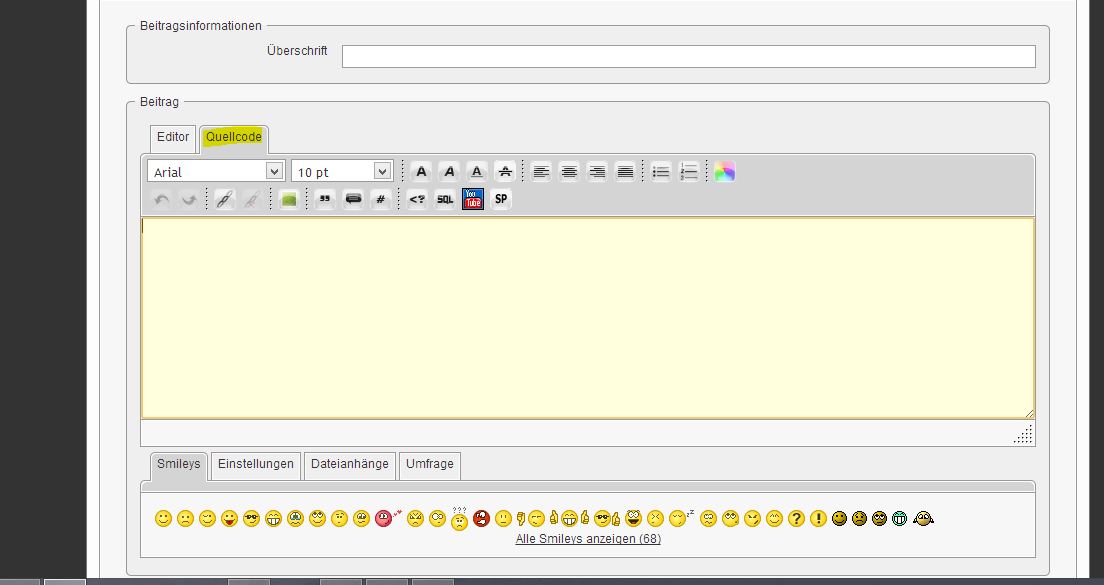Open the Dateianhänge tab
This screenshot has height=585, width=1104.
point(349,464)
